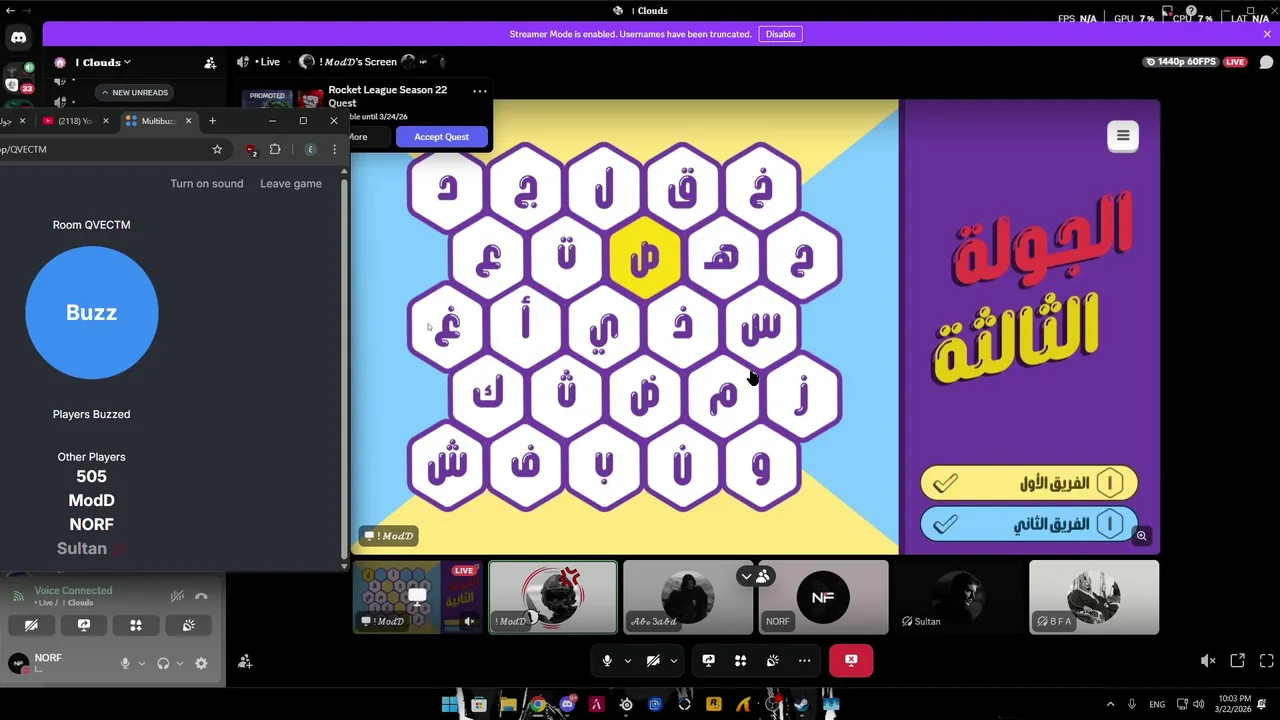Click the blue second team score bar
The image size is (1280, 720).
pos(1029,524)
